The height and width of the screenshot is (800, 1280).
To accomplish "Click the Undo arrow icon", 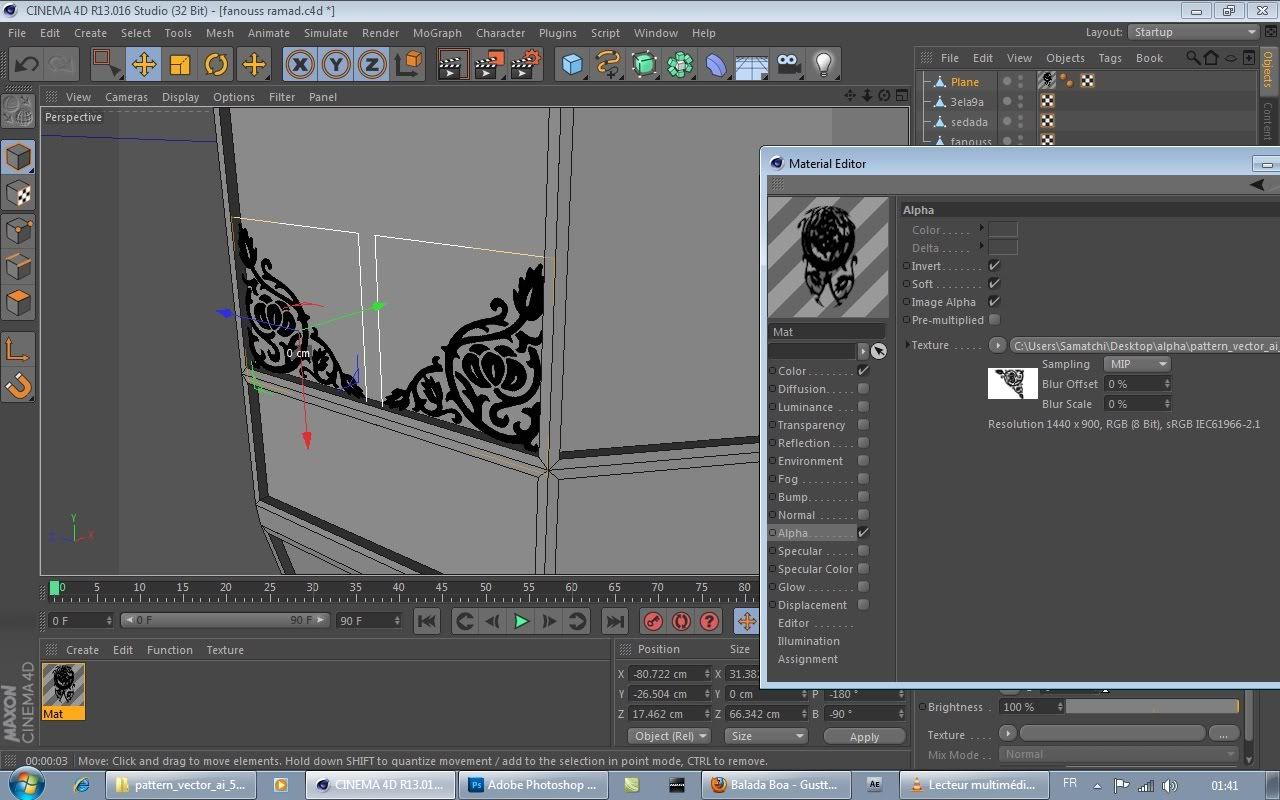I will point(27,64).
